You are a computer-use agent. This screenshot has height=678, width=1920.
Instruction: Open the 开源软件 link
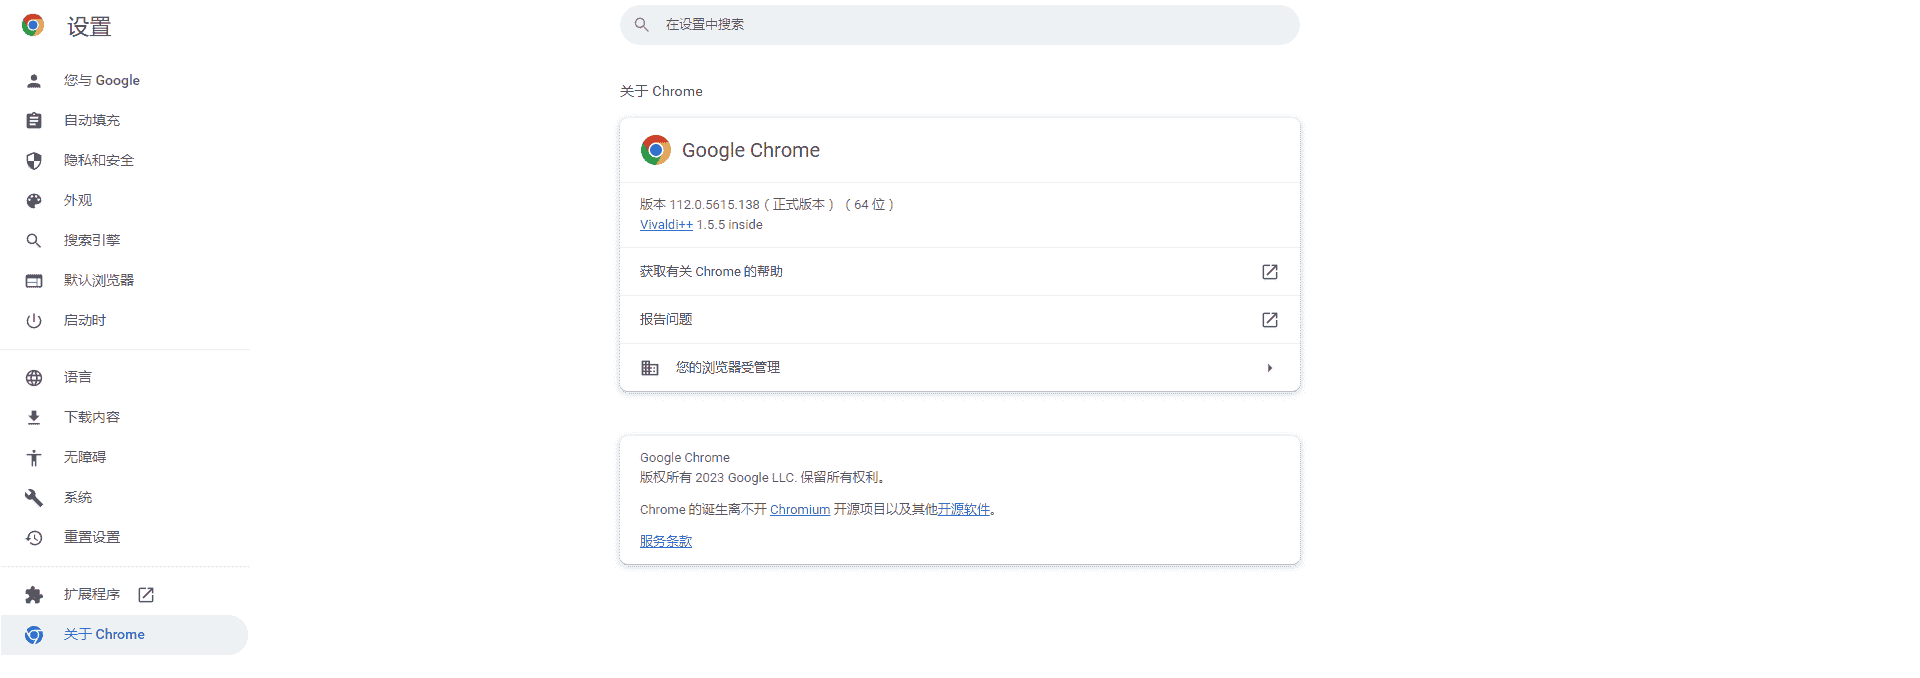(x=964, y=510)
